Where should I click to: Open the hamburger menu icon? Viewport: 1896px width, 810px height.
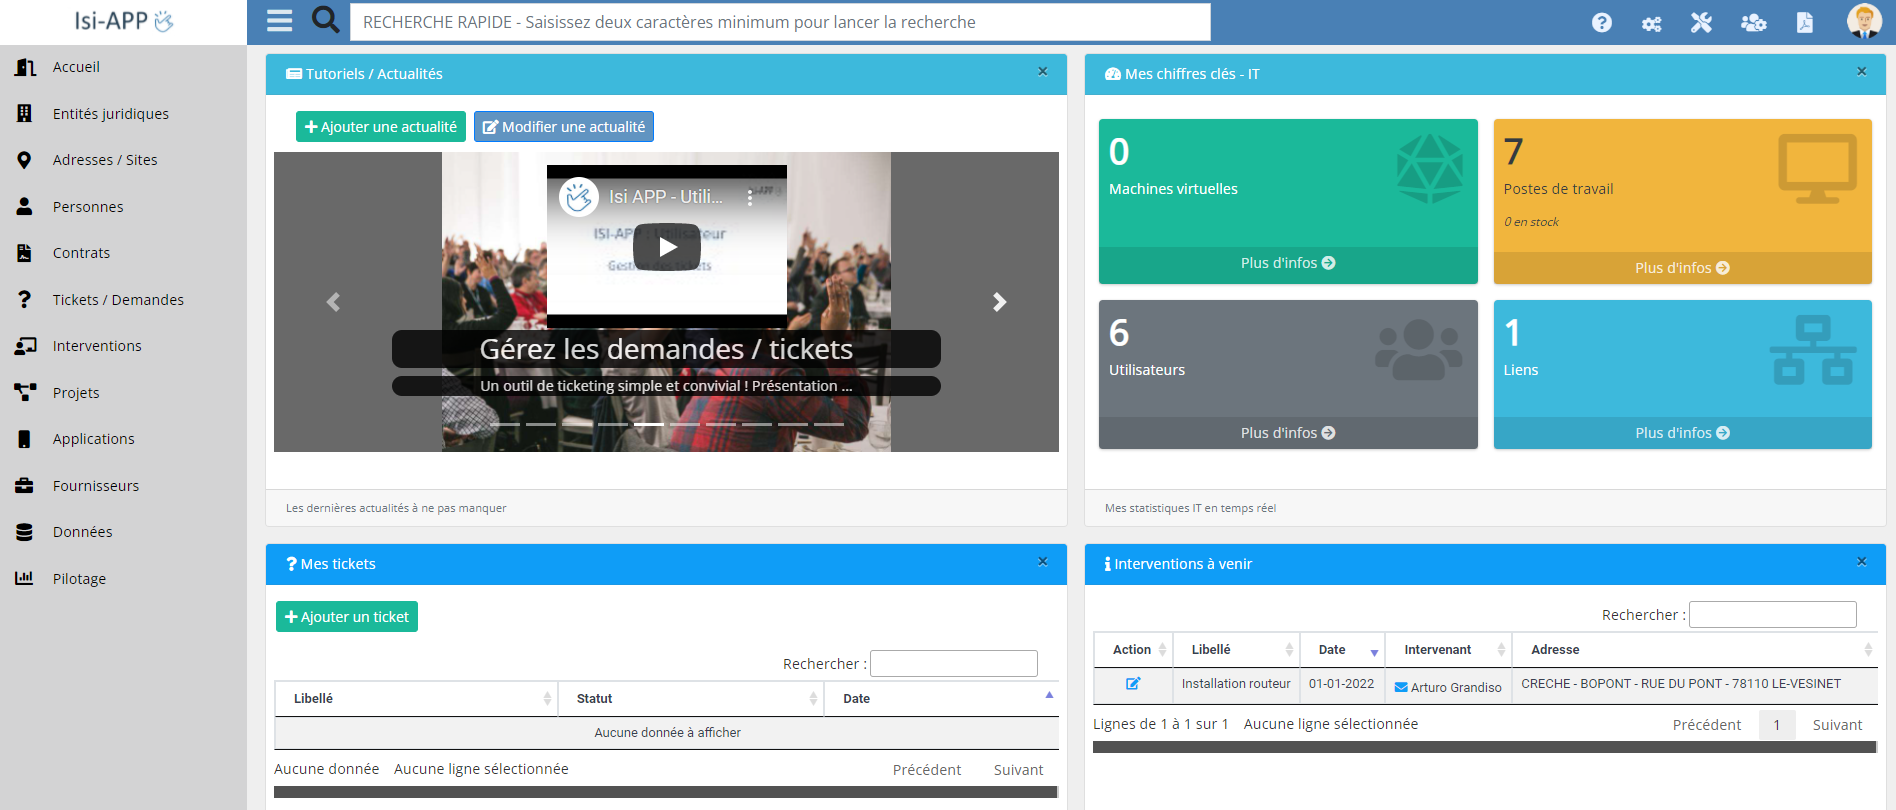(x=279, y=21)
